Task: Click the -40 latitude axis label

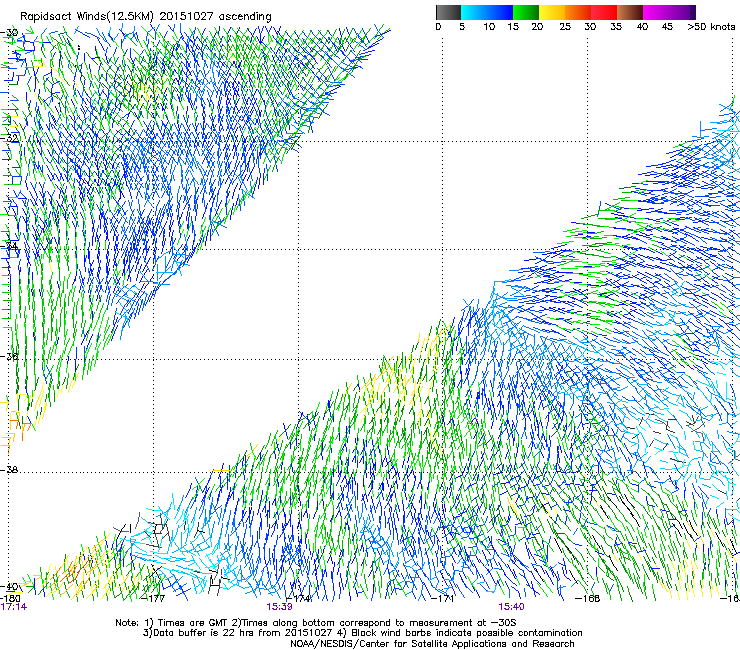Action: tap(10, 587)
